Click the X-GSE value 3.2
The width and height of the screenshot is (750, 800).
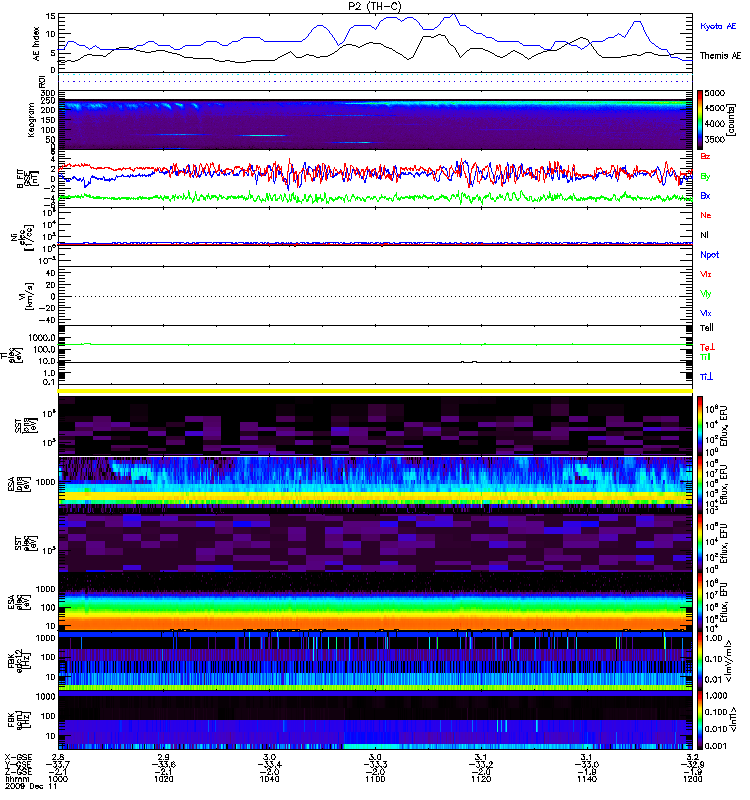[x=692, y=757]
